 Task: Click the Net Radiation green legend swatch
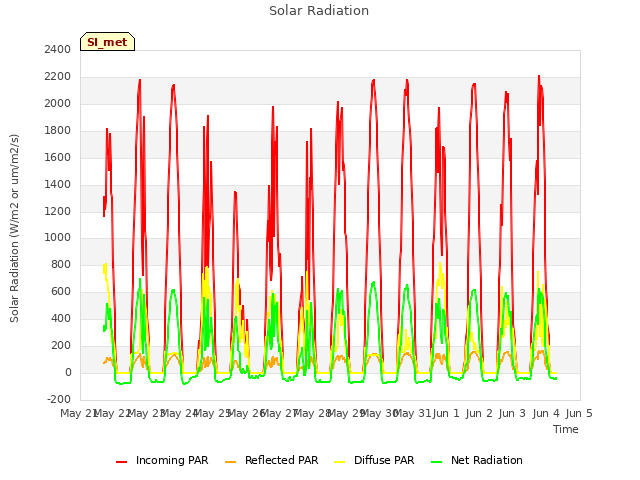tap(436, 462)
